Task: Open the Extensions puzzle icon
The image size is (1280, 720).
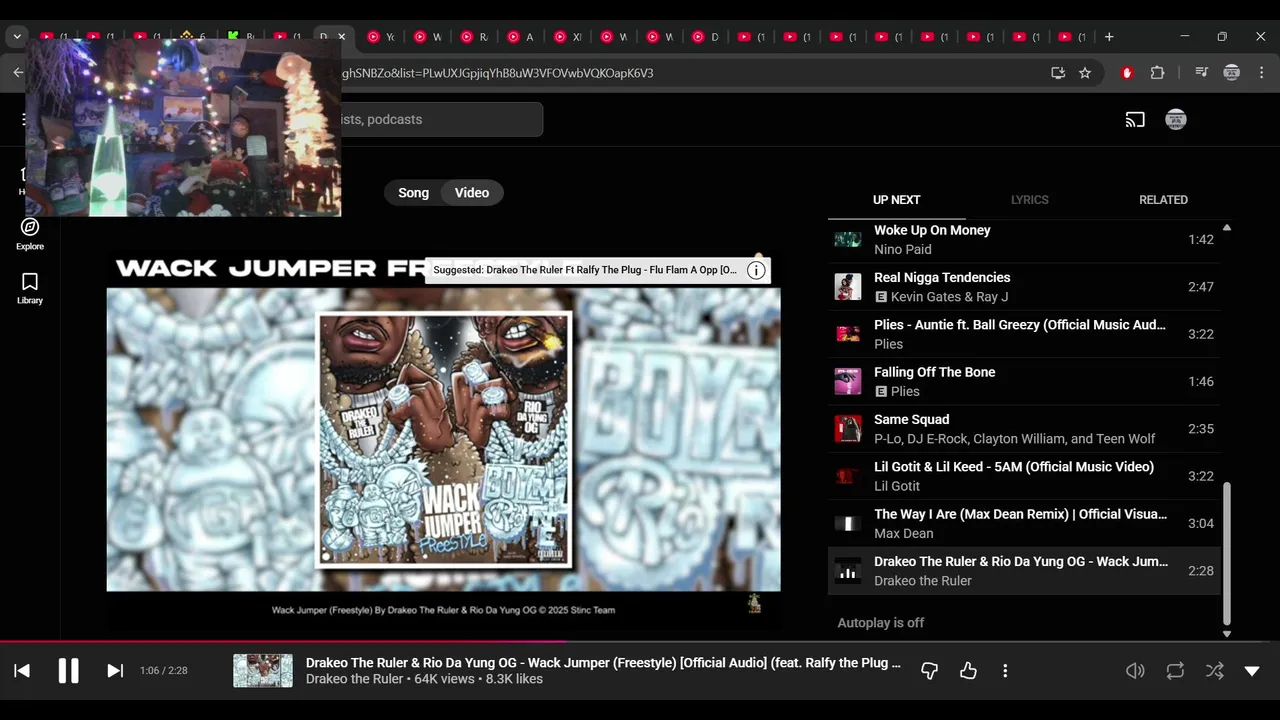Action: (1157, 73)
